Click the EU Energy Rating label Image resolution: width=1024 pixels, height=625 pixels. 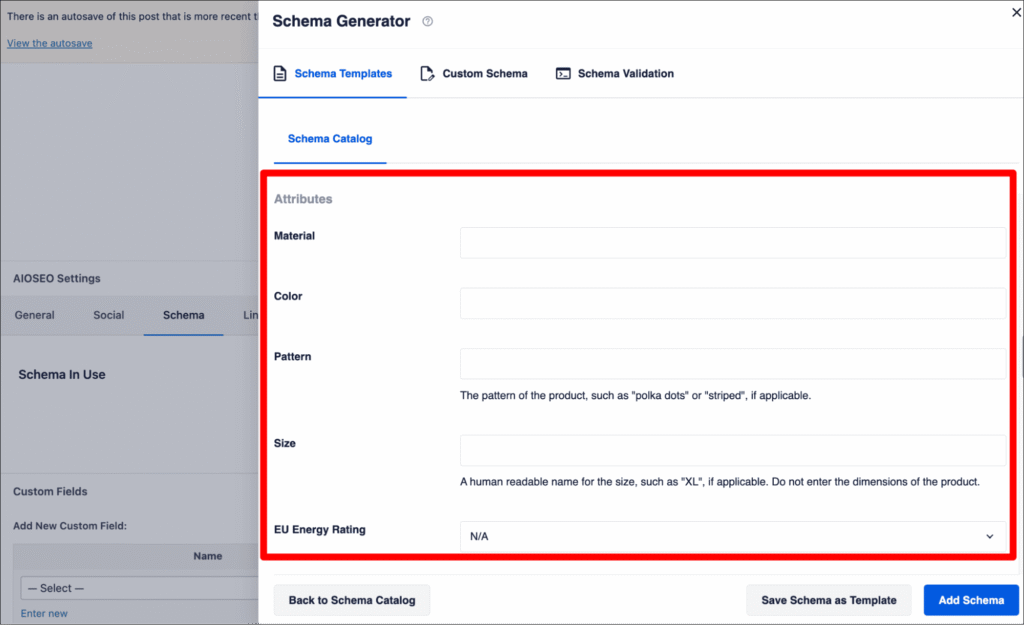click(319, 530)
